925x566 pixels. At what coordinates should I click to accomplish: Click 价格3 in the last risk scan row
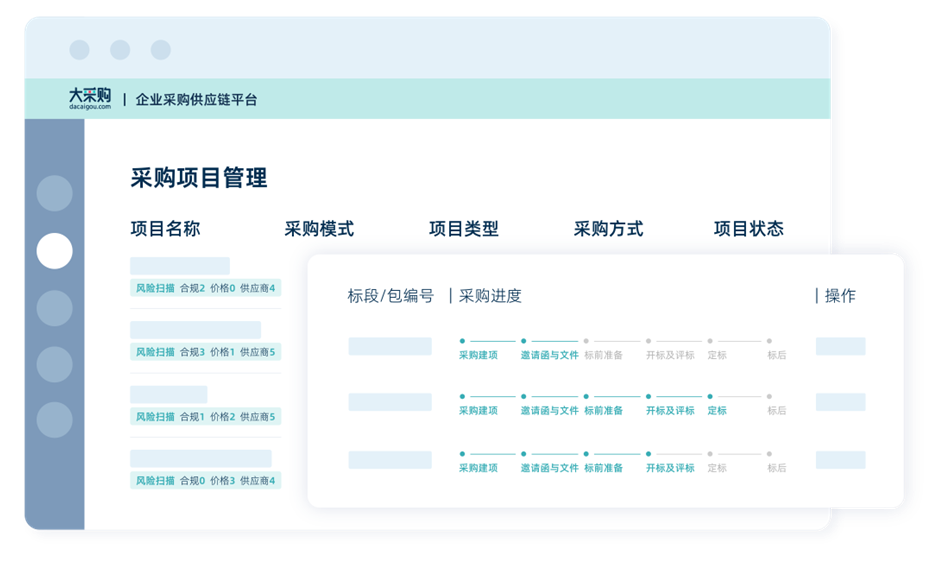(222, 480)
